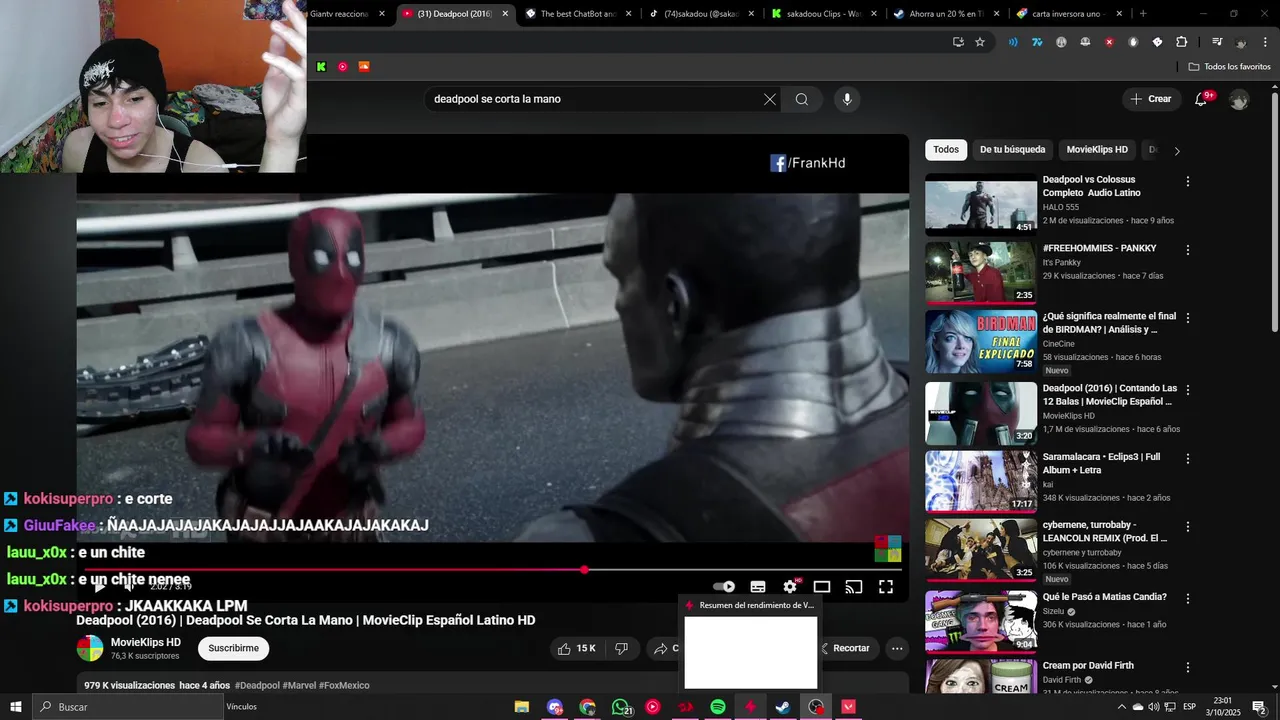Viewport: 1280px width, 720px height.
Task: Options menu for Contando Las 12 Balas
Action: coord(1188,390)
